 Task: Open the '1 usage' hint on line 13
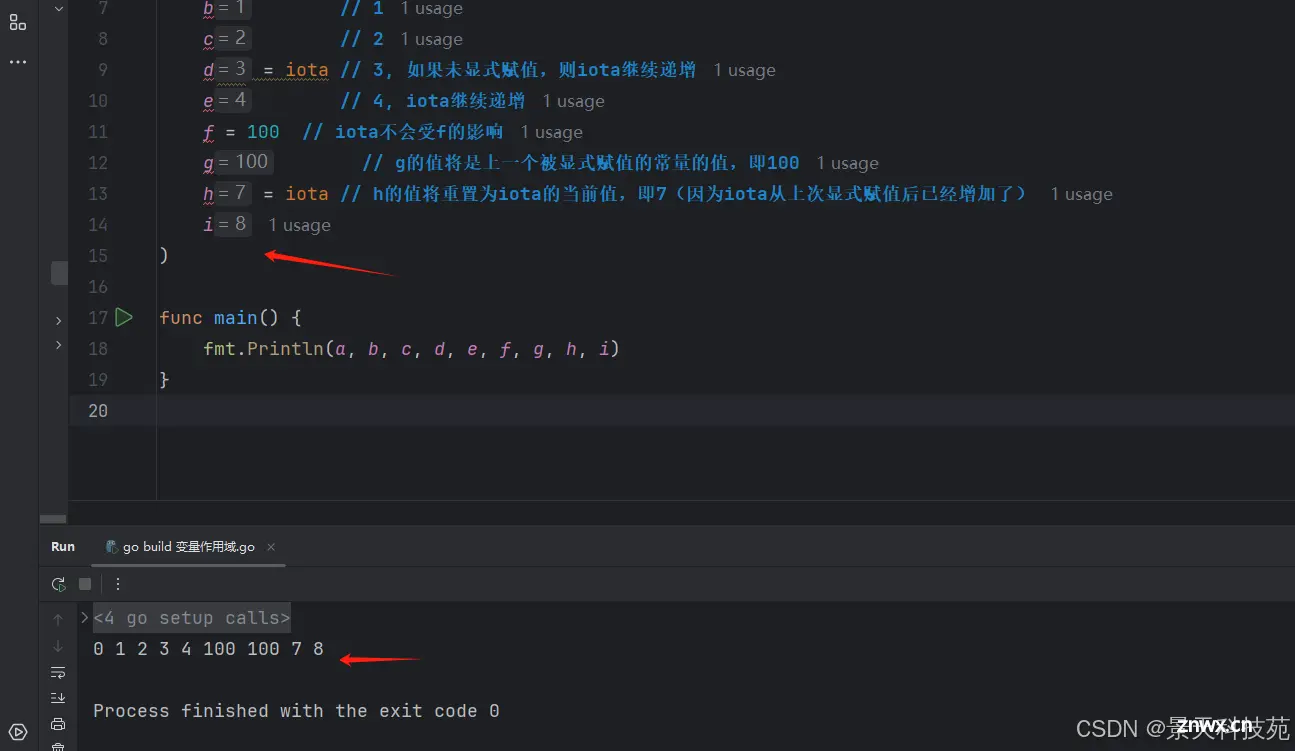click(1081, 194)
